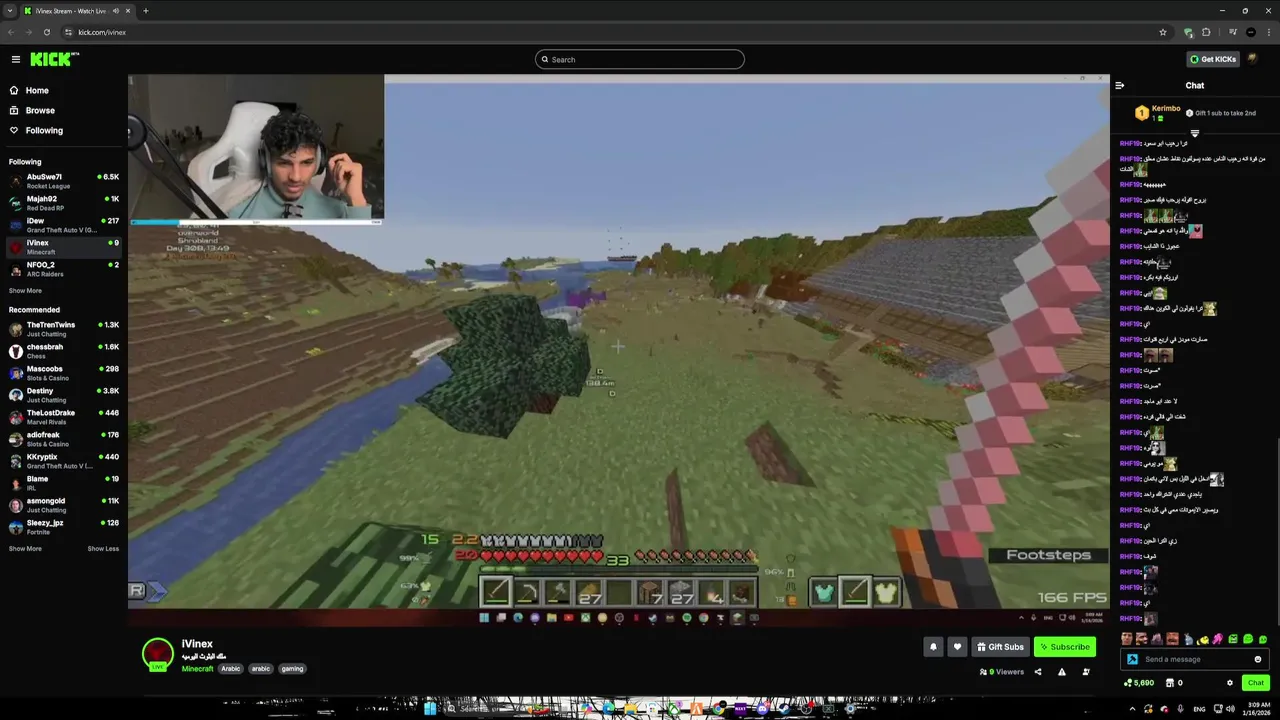This screenshot has width=1280, height=720.
Task: Click the 5,690 channel points balance
Action: (1139, 683)
